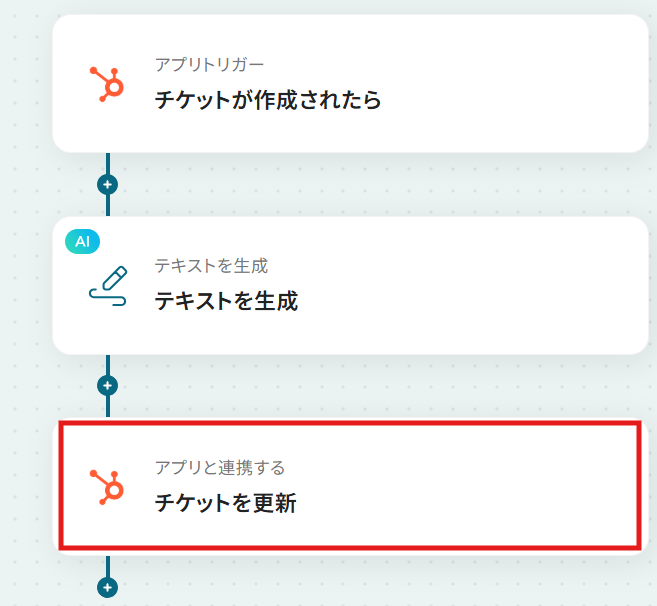Open the チケットが作成されたら trigger title
Image resolution: width=657 pixels, height=606 pixels.
click(268, 100)
